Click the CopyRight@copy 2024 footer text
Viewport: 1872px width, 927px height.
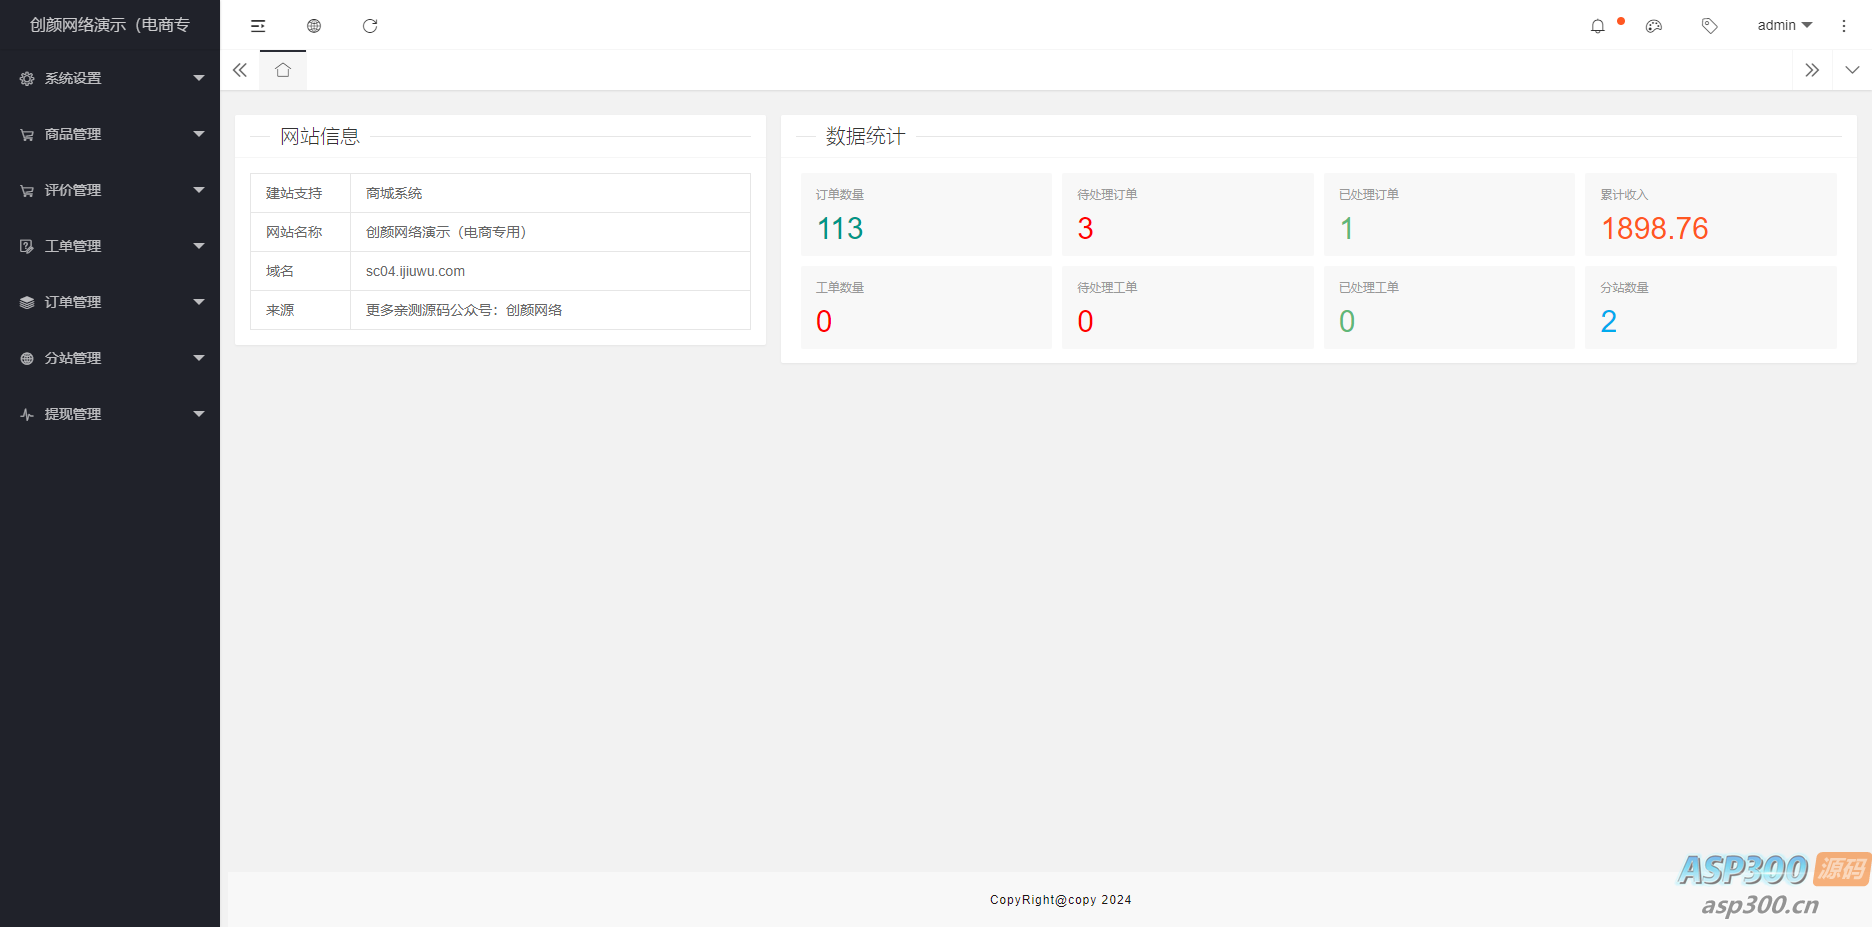(1061, 900)
